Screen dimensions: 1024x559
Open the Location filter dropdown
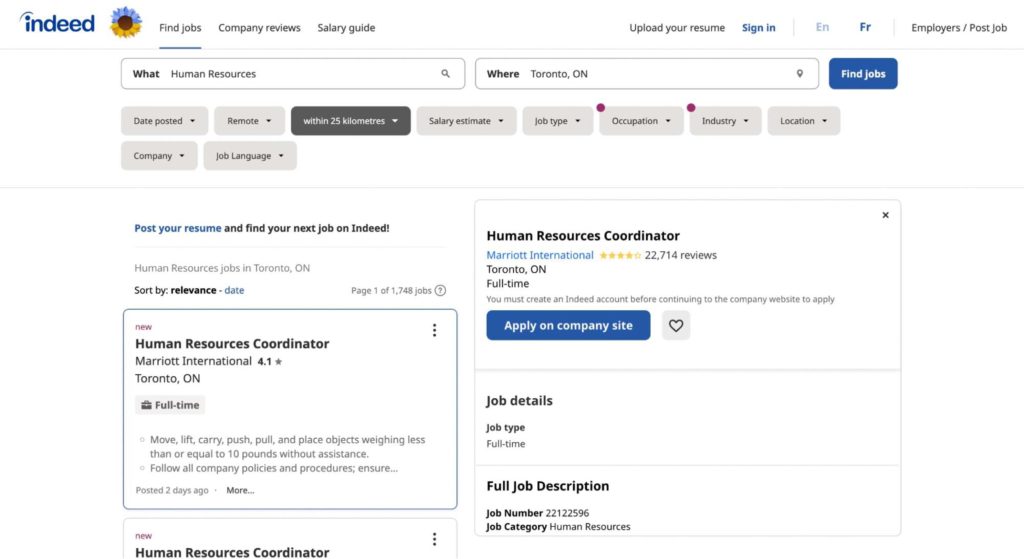(804, 121)
